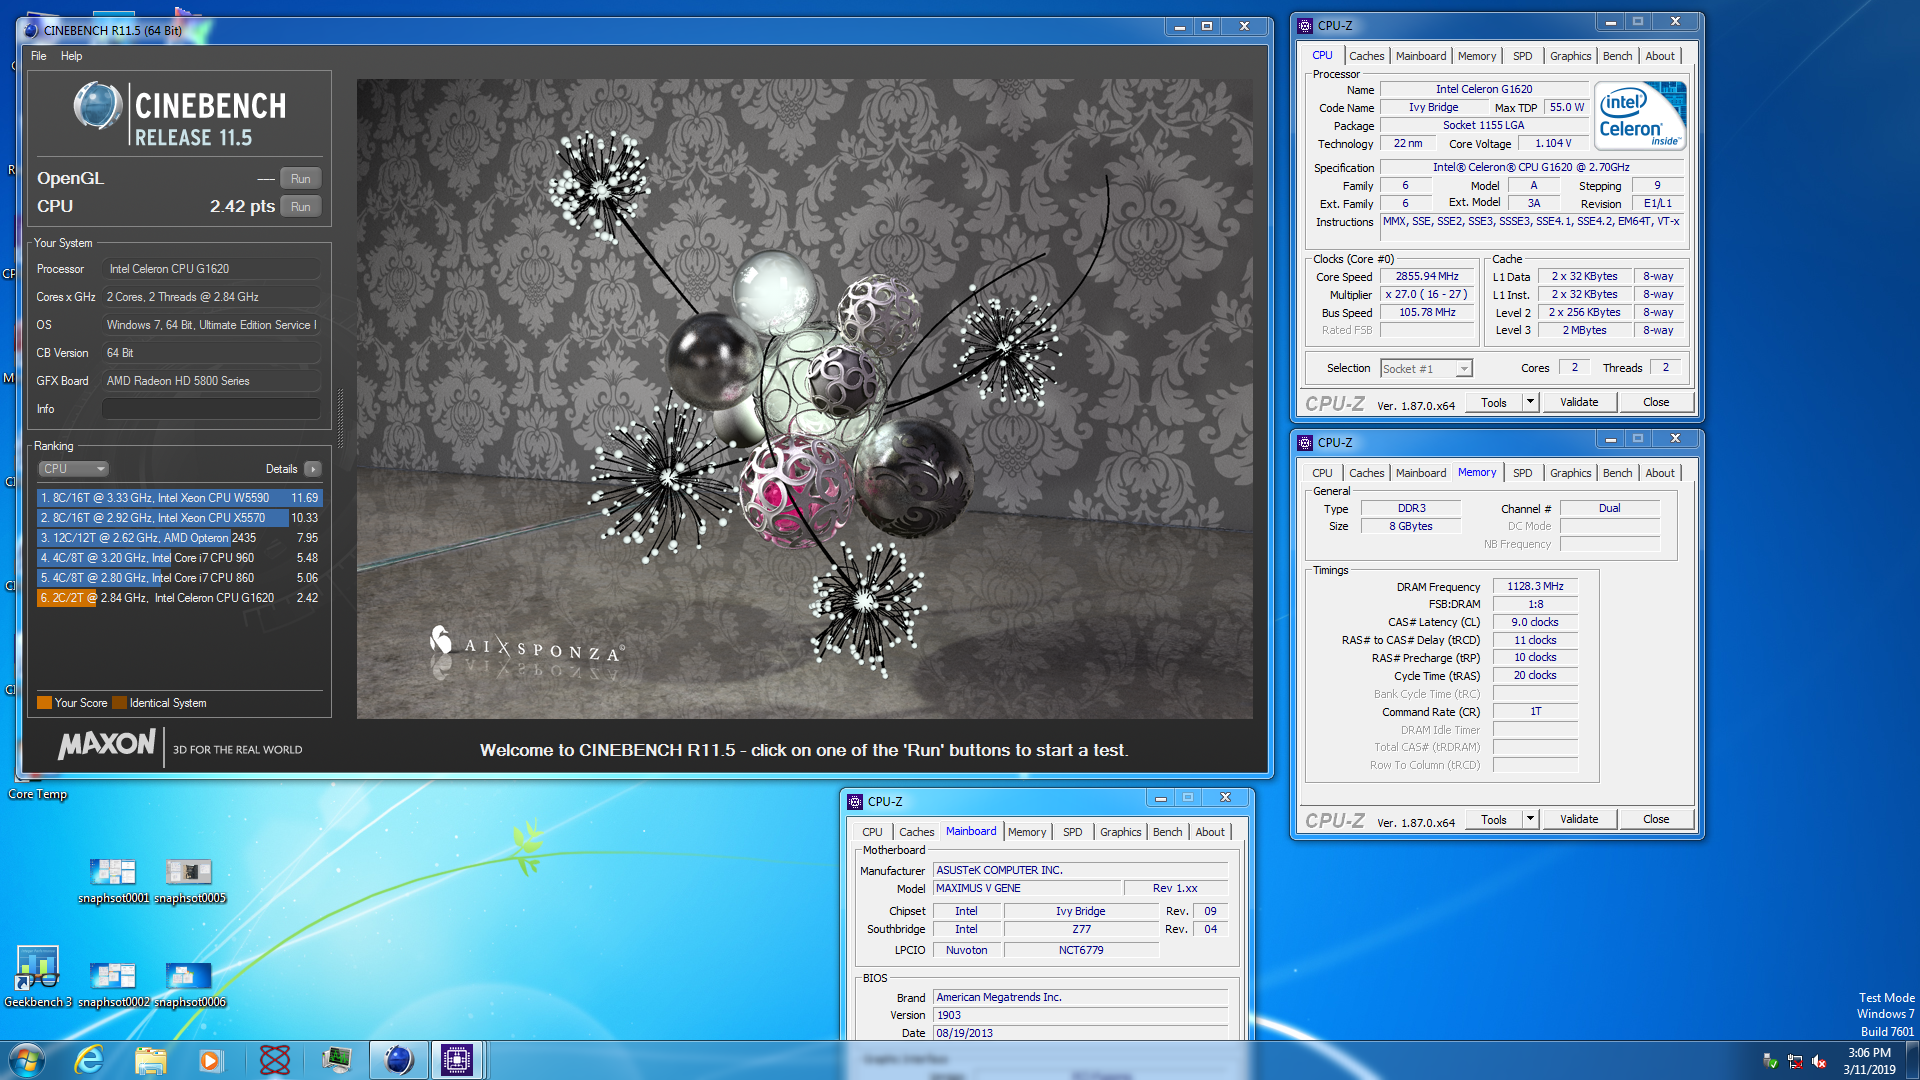Select snaphsot0006 desktop file

coord(189,984)
